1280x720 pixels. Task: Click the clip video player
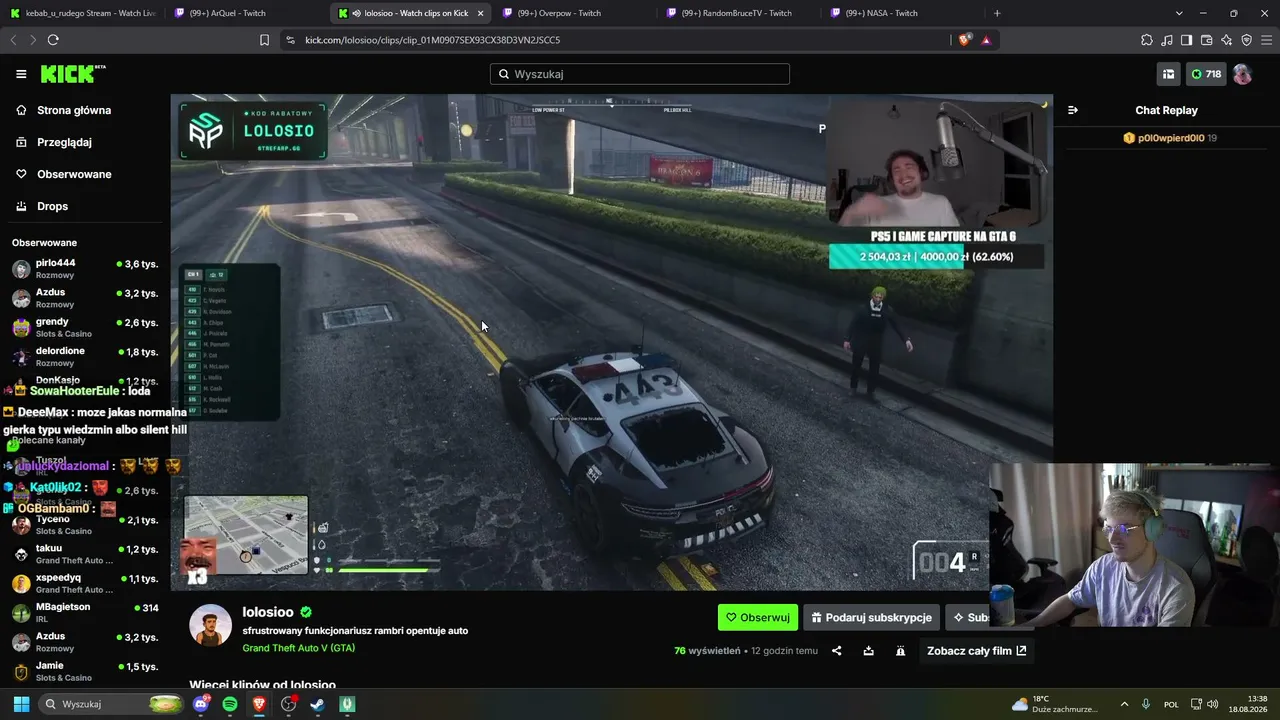[x=611, y=342]
